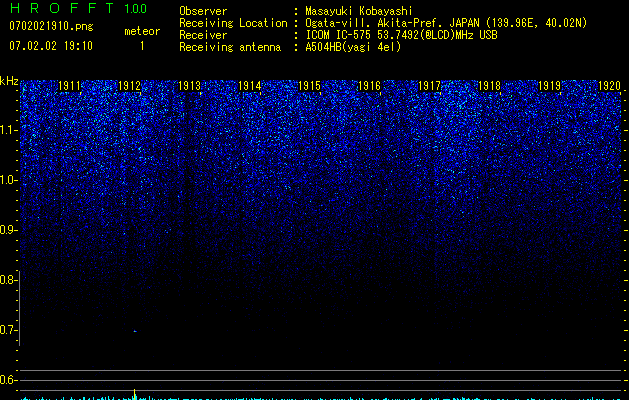
Task: Click the meteor echo dot near 0.7 kHz
Action: [135, 331]
